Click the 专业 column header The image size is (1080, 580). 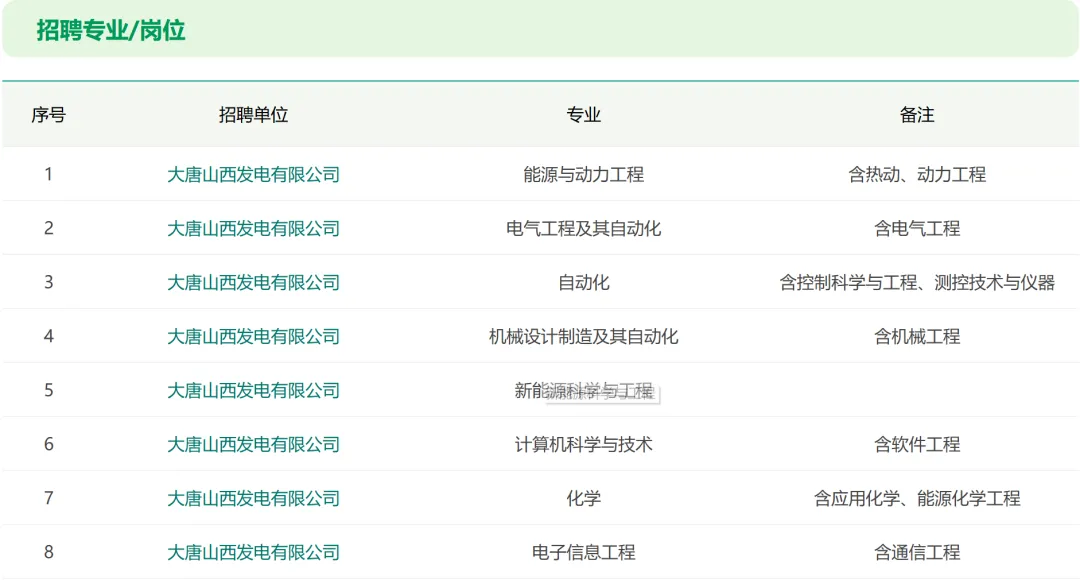583,114
